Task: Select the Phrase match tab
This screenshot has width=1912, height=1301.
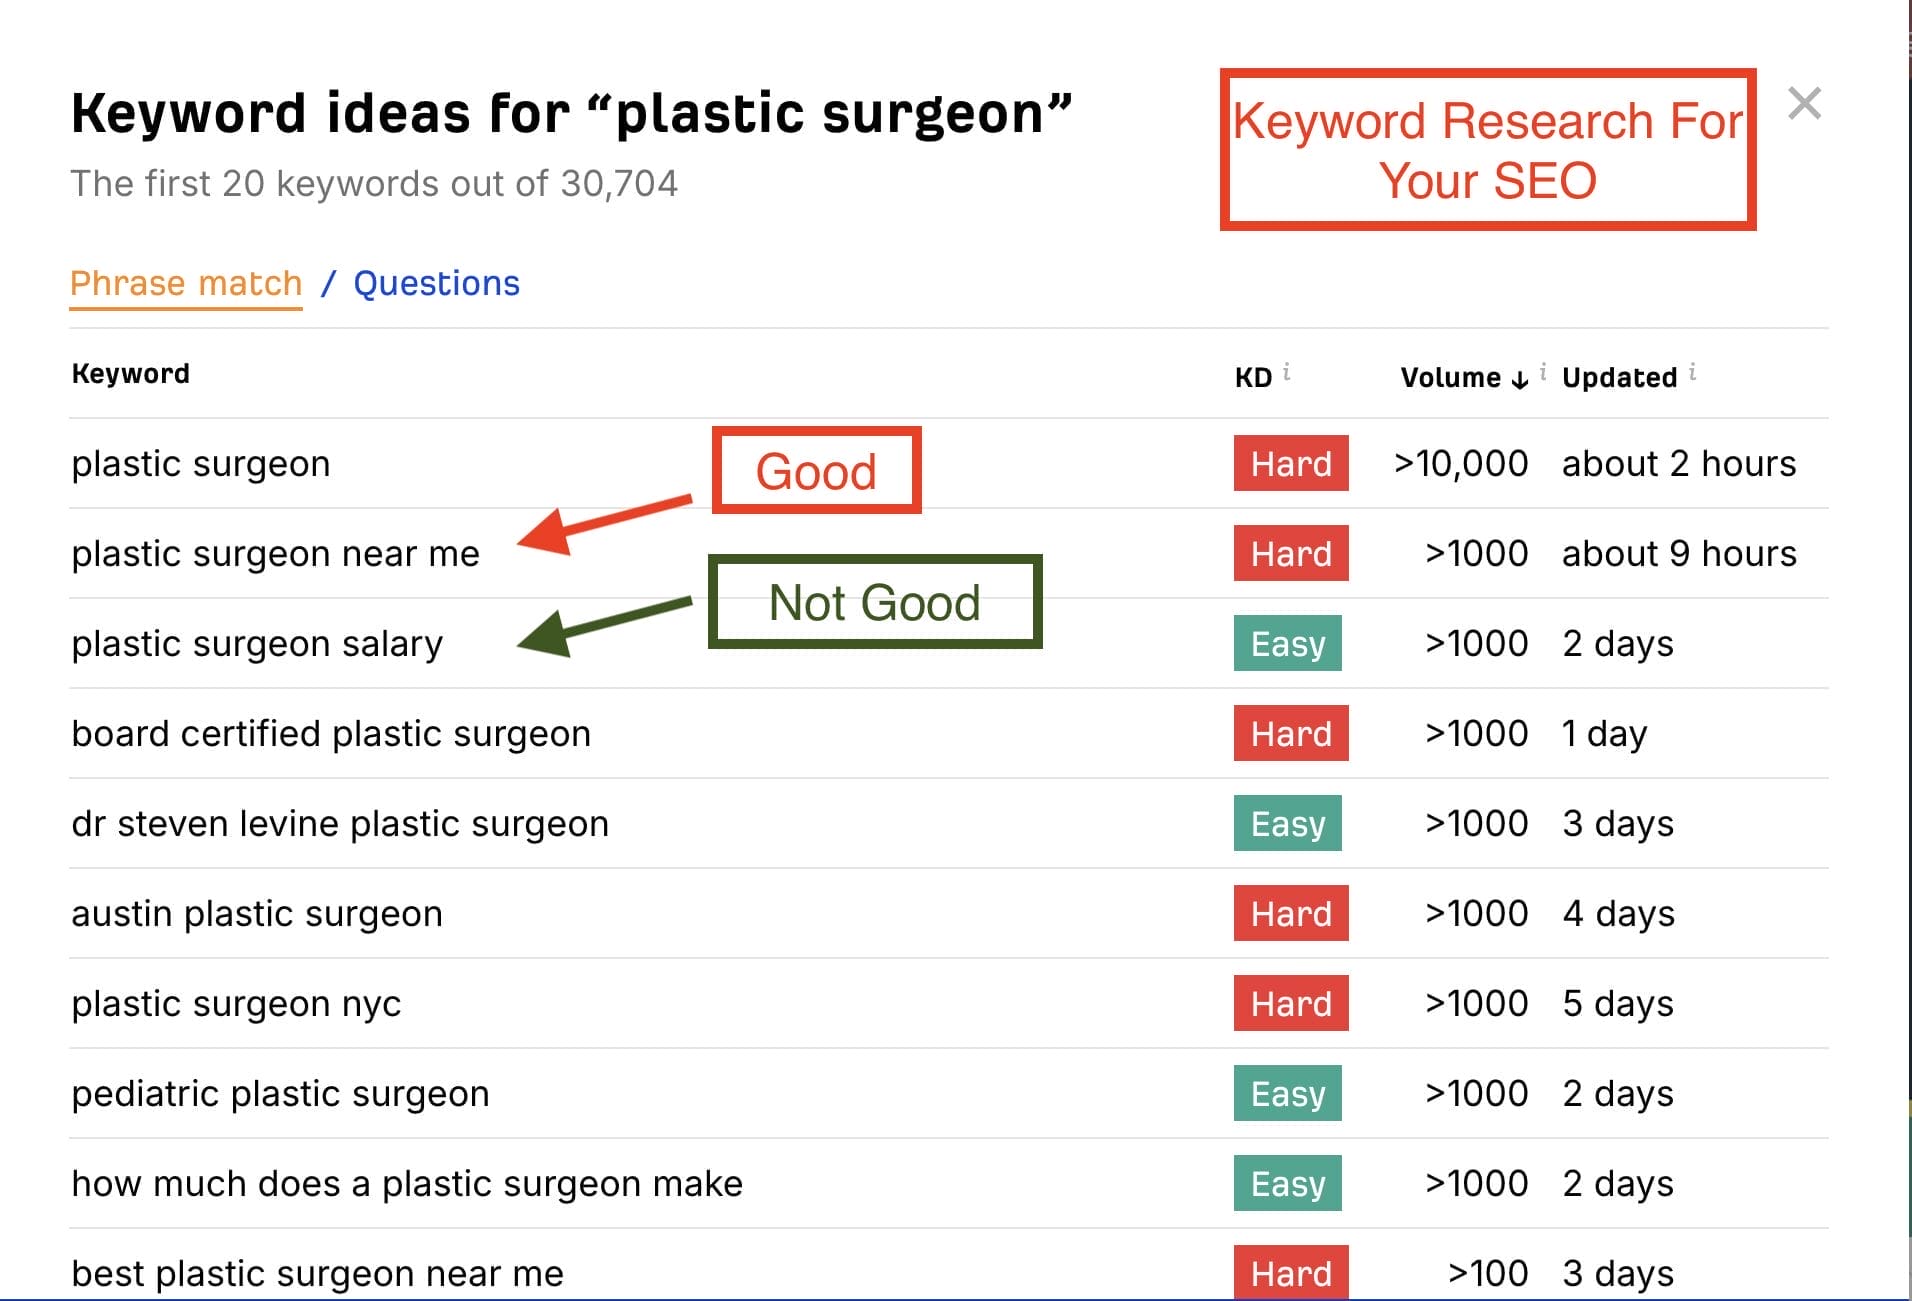Action: pos(185,283)
